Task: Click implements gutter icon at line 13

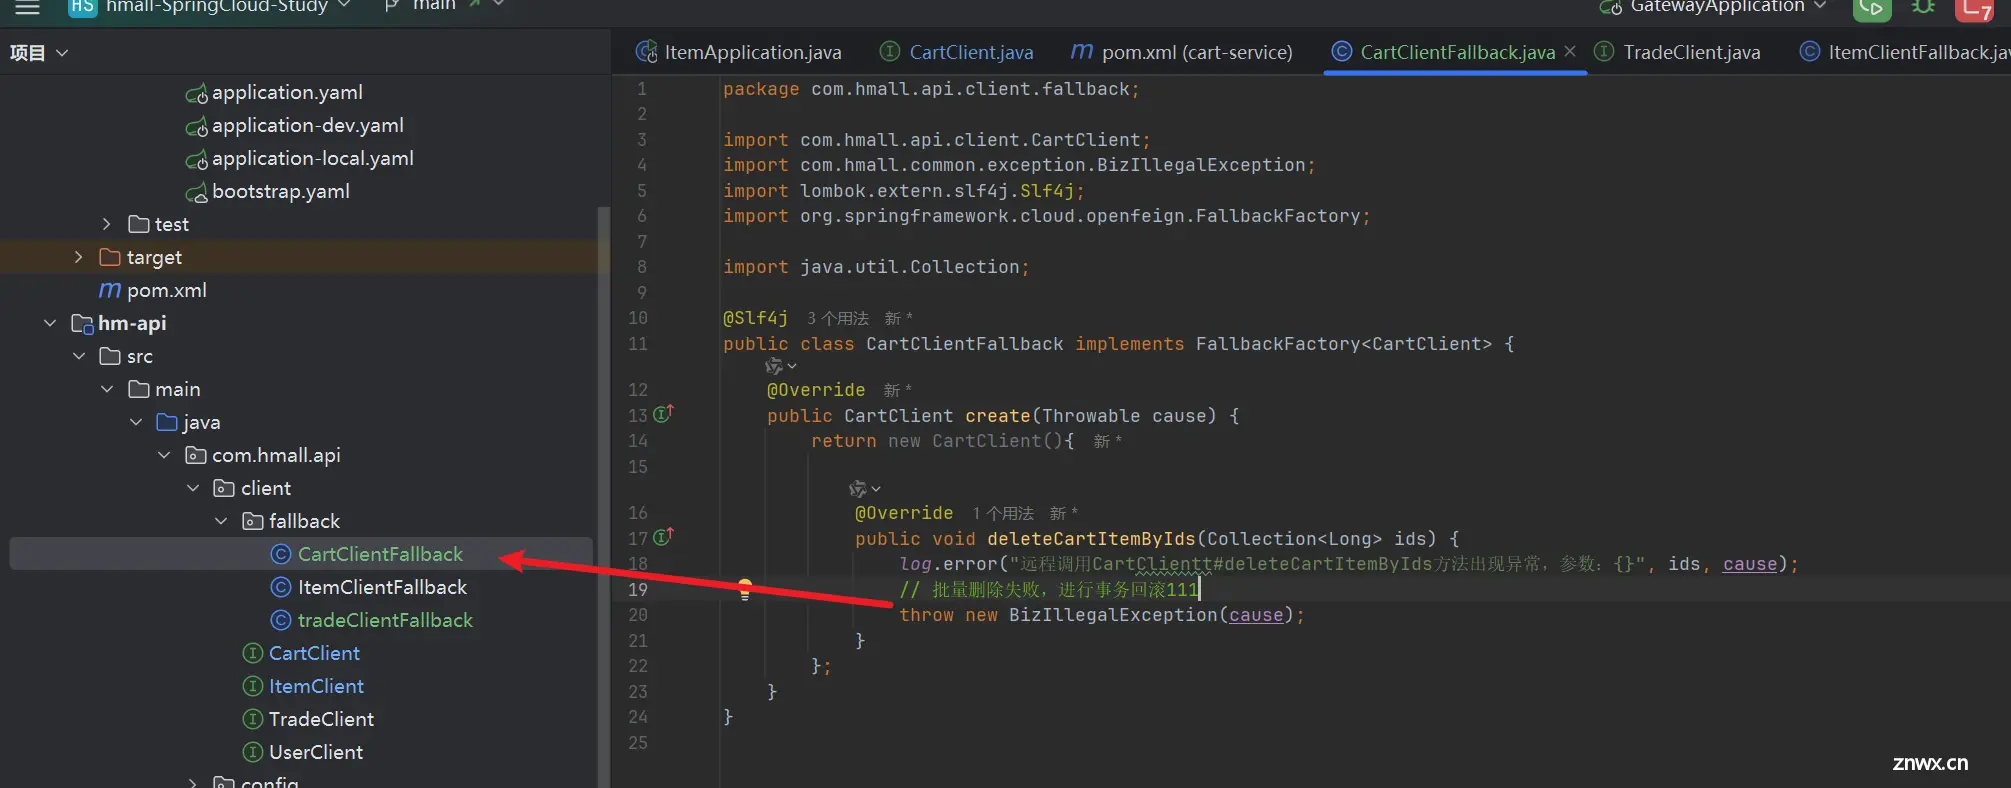Action: [664, 413]
